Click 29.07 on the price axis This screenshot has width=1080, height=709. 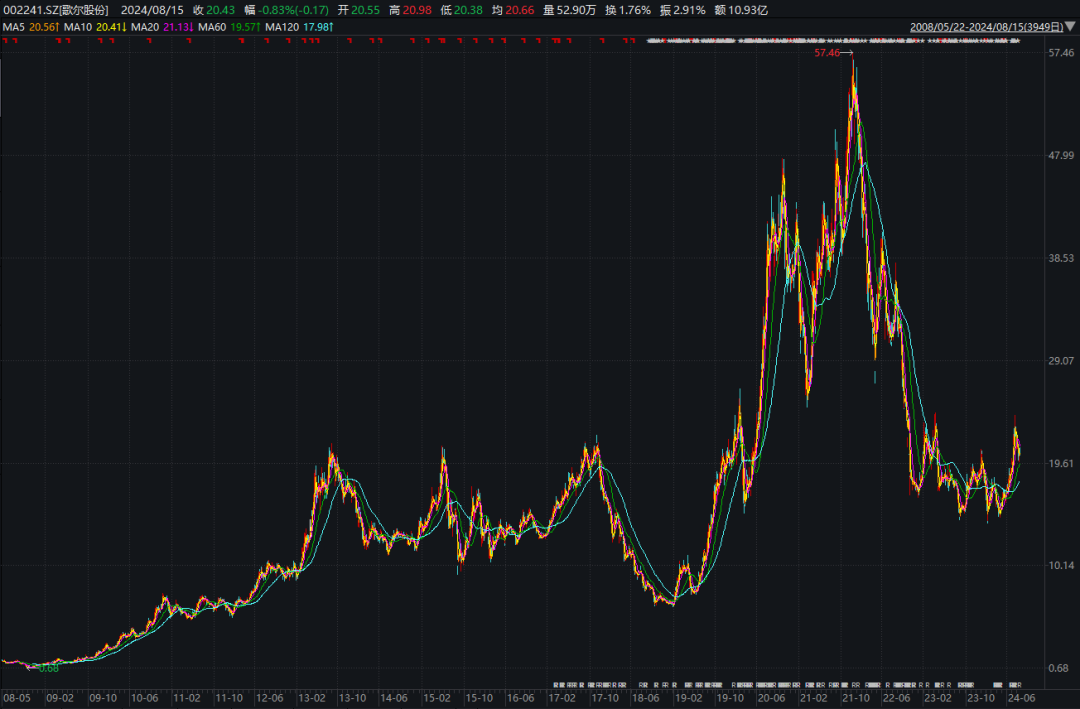click(1061, 361)
